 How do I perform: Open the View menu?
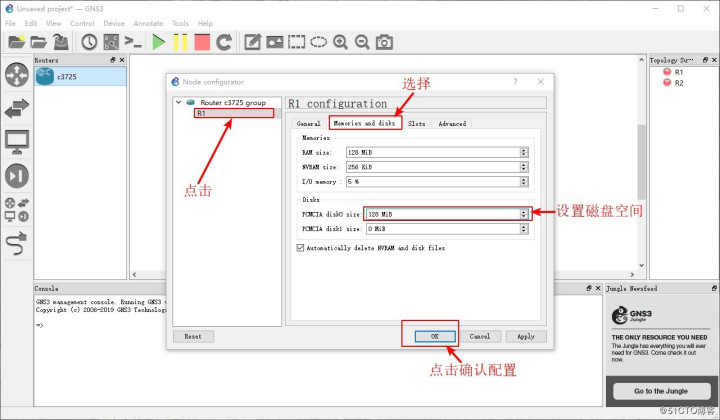[x=53, y=23]
